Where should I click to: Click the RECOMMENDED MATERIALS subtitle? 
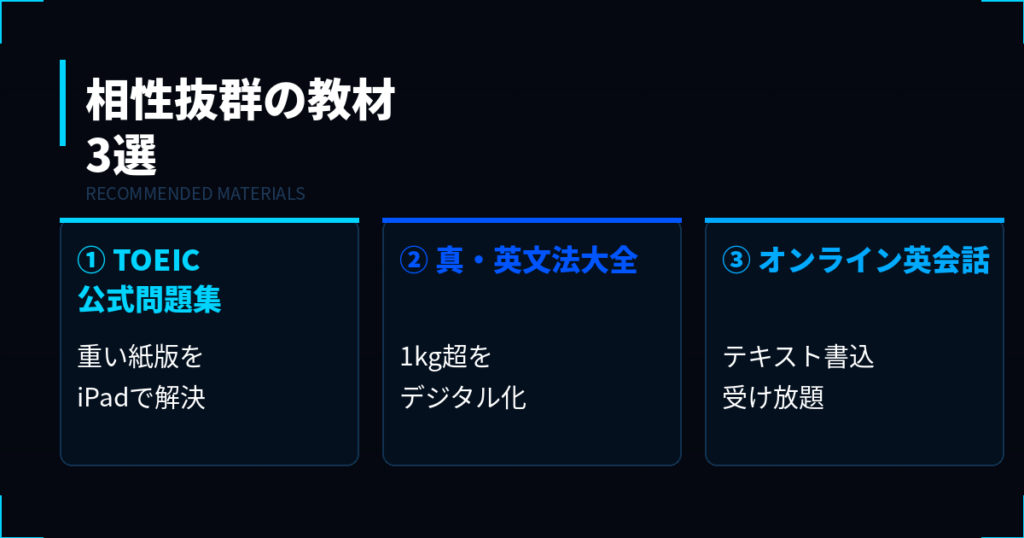[x=195, y=193]
